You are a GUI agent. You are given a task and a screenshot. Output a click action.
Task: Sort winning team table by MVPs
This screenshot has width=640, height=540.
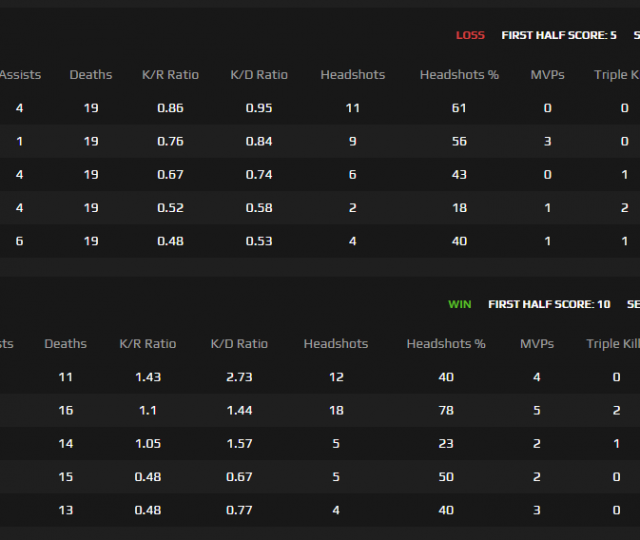[537, 344]
